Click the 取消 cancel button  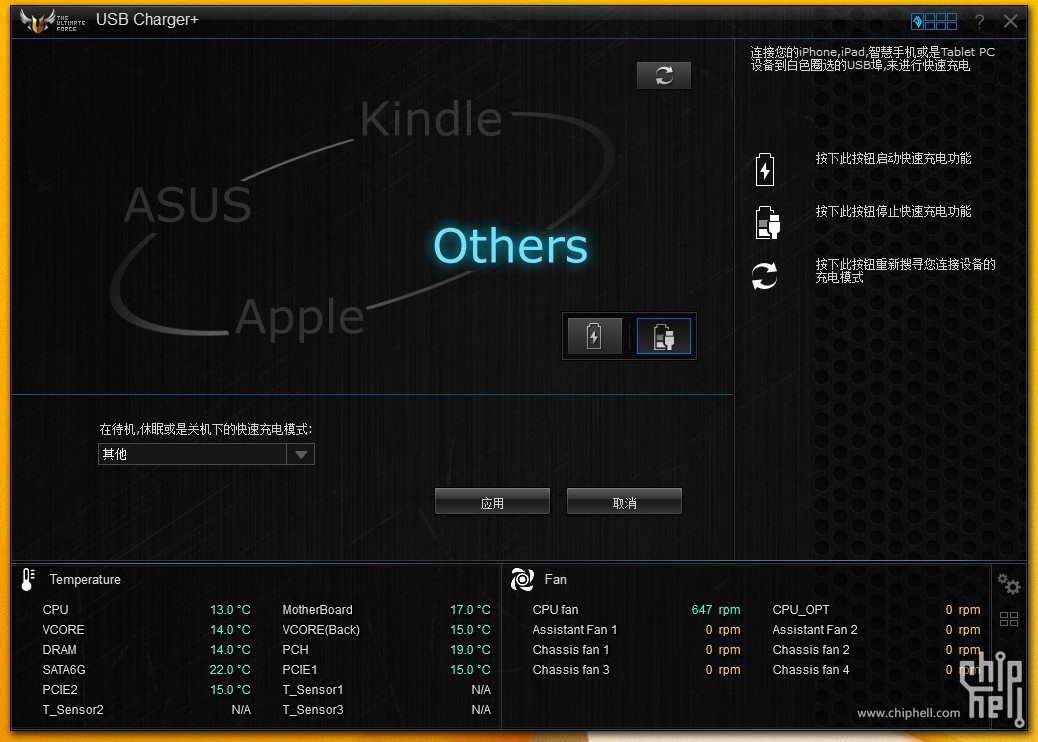tap(624, 502)
